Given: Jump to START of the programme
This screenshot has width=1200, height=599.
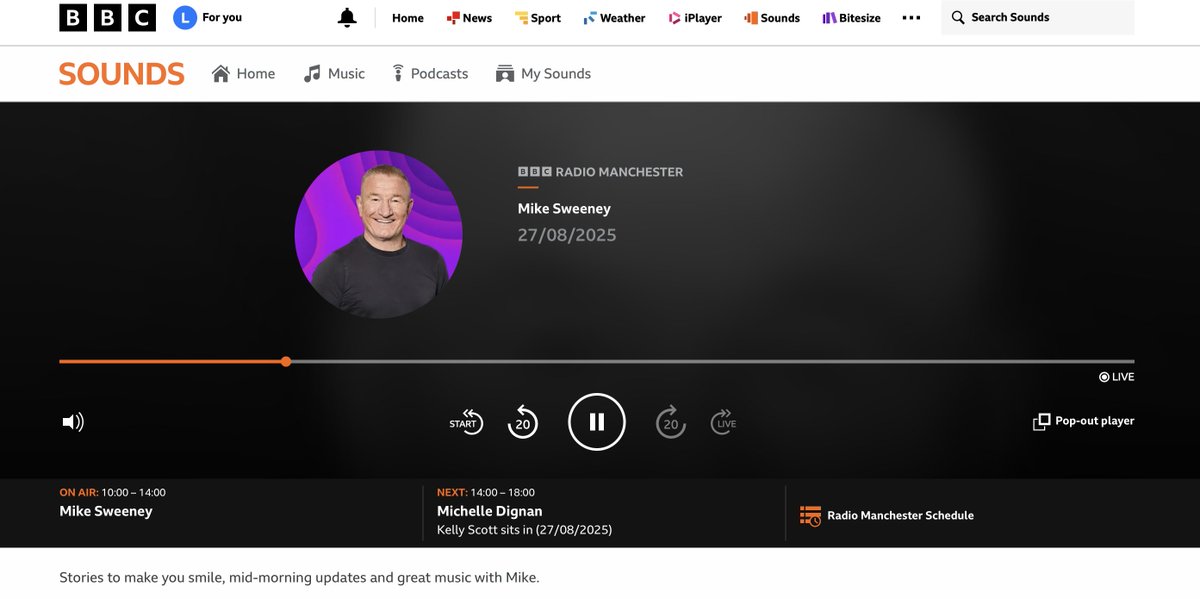Looking at the screenshot, I should (466, 422).
